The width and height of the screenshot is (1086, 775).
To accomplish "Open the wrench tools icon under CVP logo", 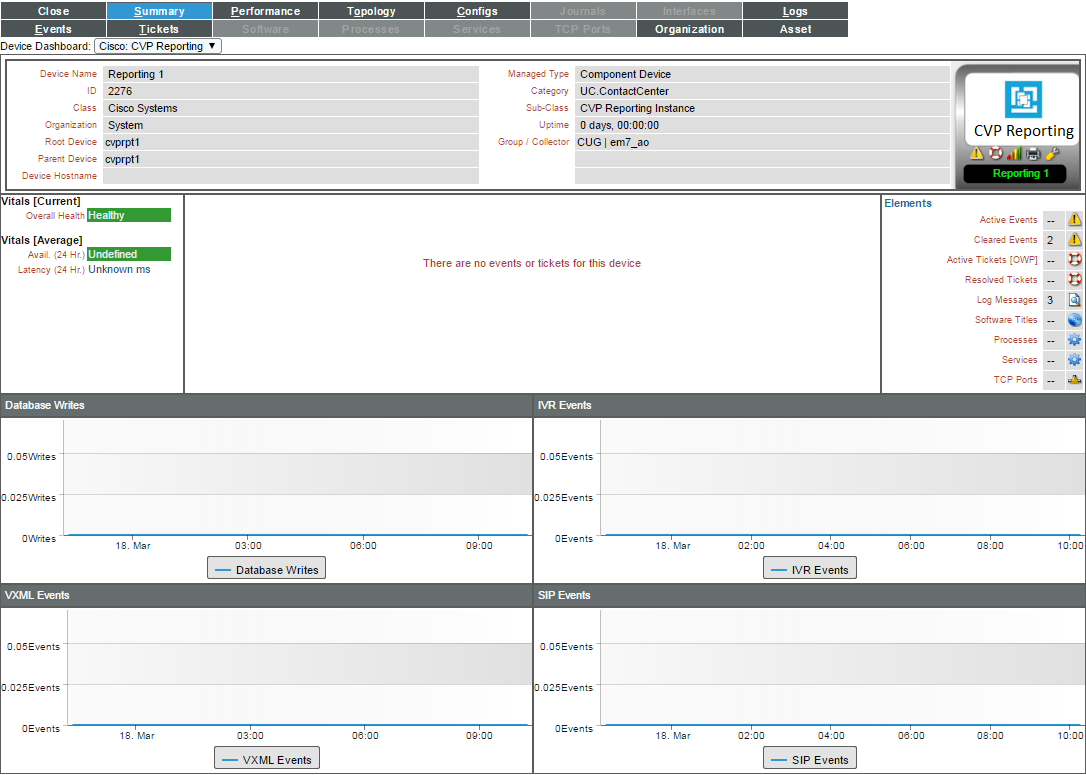I will click(1052, 154).
